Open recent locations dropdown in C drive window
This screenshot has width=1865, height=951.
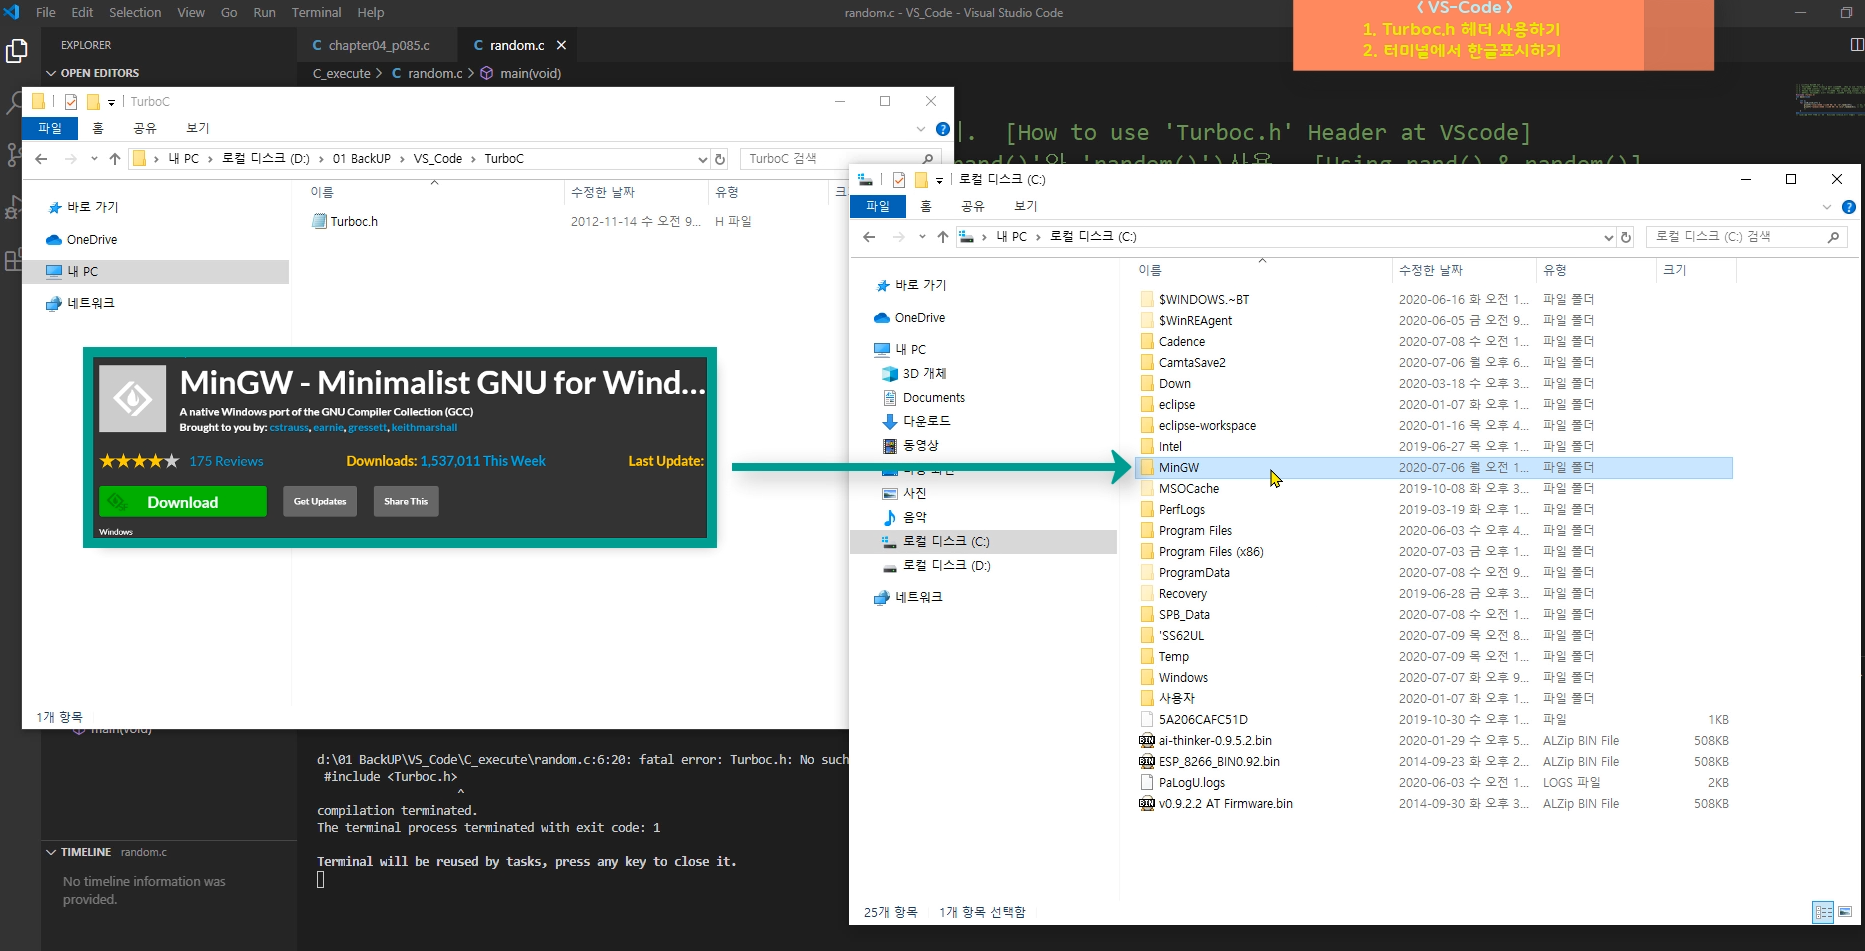[x=922, y=237]
